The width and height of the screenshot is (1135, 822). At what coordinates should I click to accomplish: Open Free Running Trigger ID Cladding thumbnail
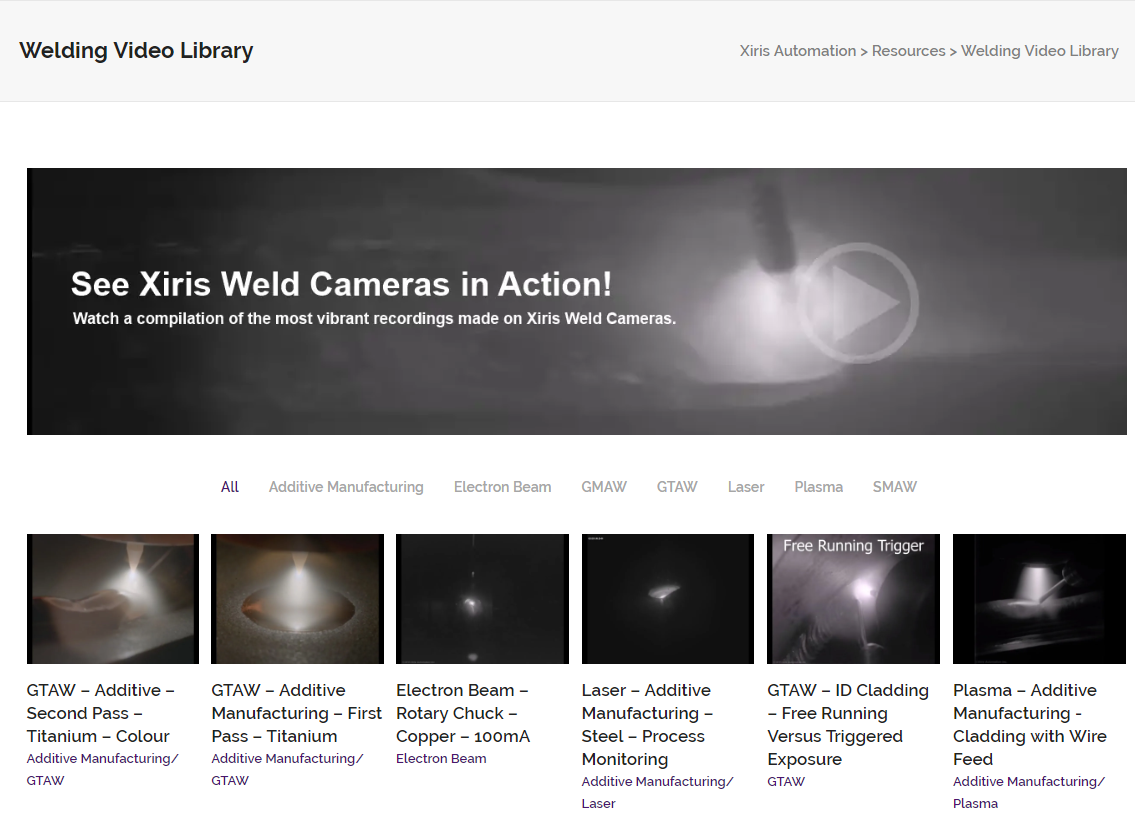[853, 598]
